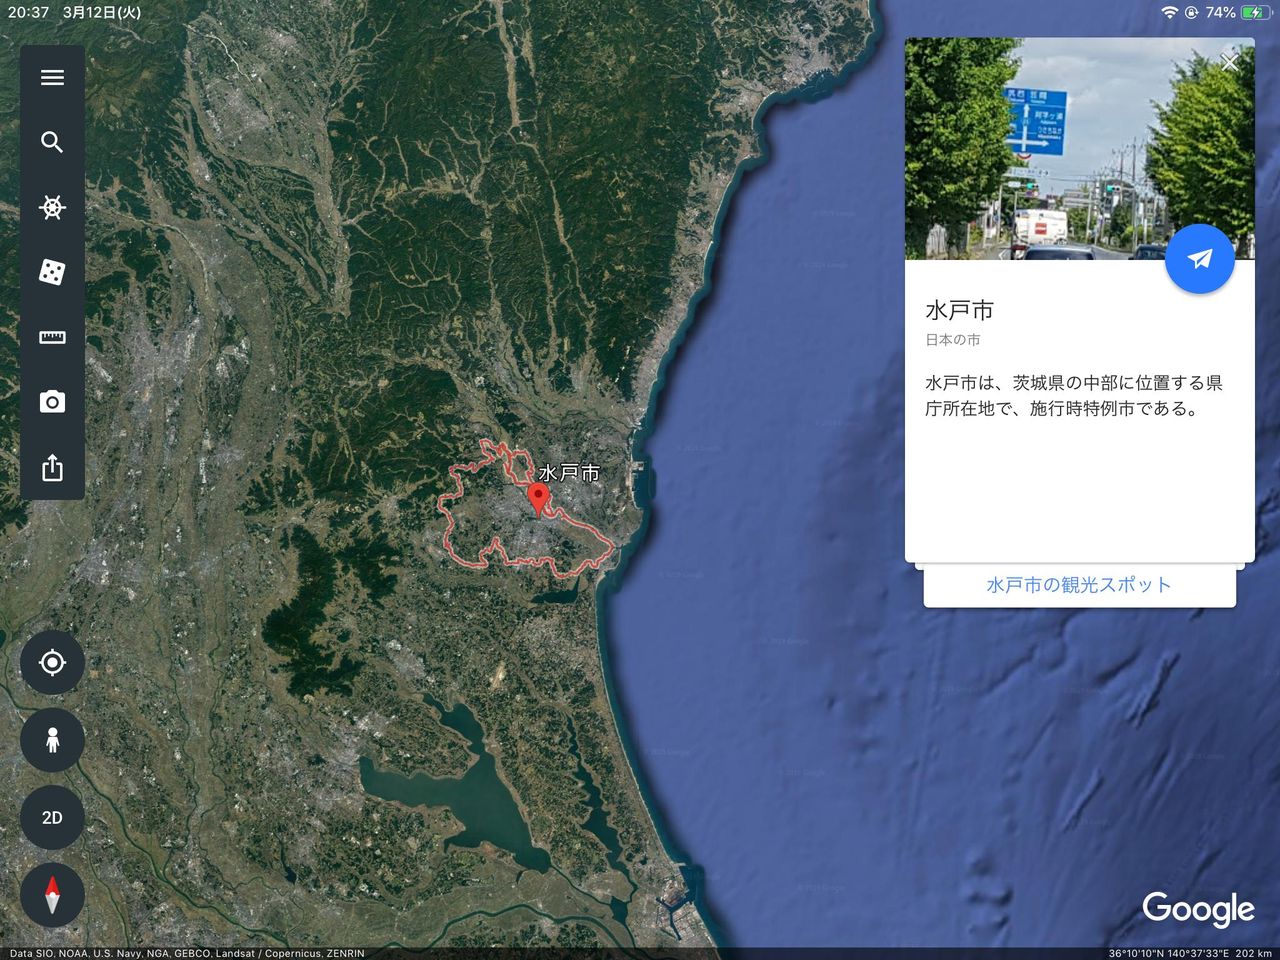The height and width of the screenshot is (960, 1280).
Task: Tap the 202 km altitude readout
Action: (x=1253, y=953)
